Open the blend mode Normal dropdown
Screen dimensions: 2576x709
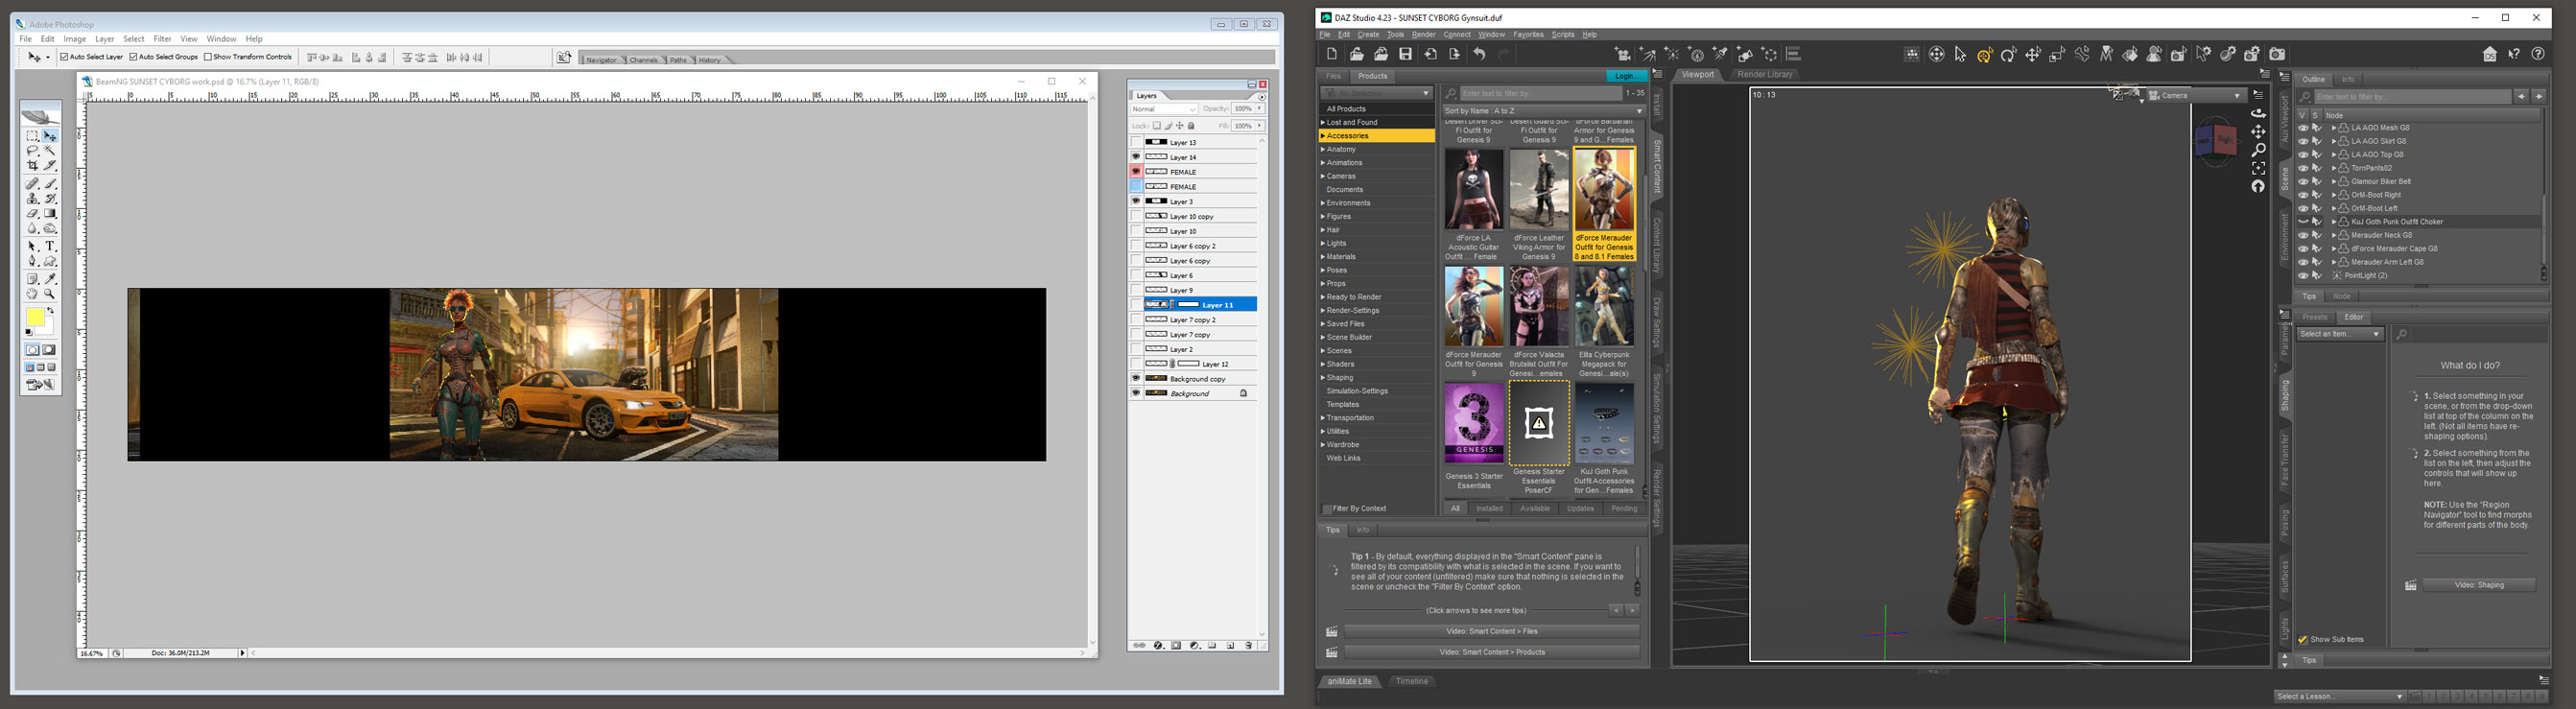[x=1164, y=109]
